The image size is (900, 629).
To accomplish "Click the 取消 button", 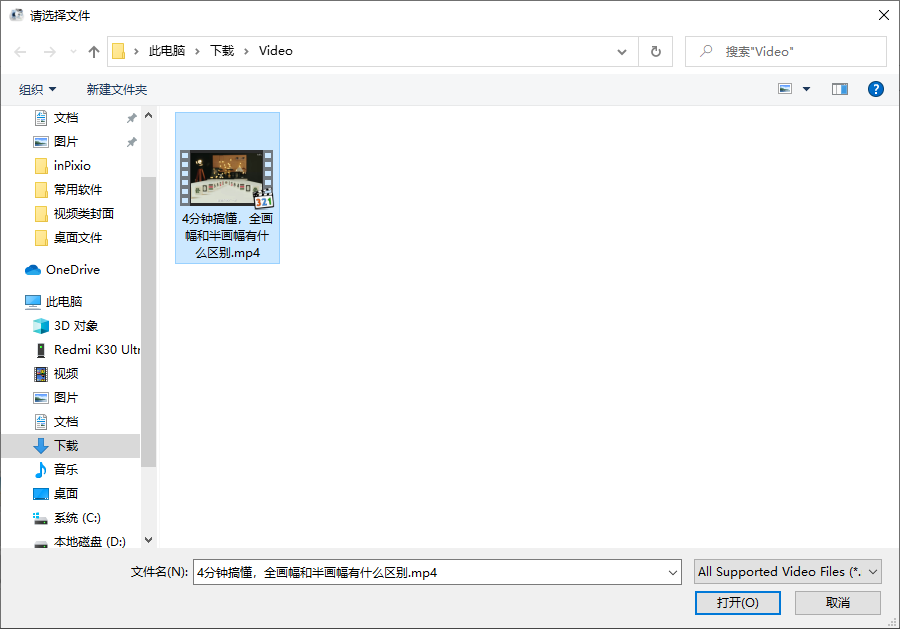I will (x=837, y=602).
